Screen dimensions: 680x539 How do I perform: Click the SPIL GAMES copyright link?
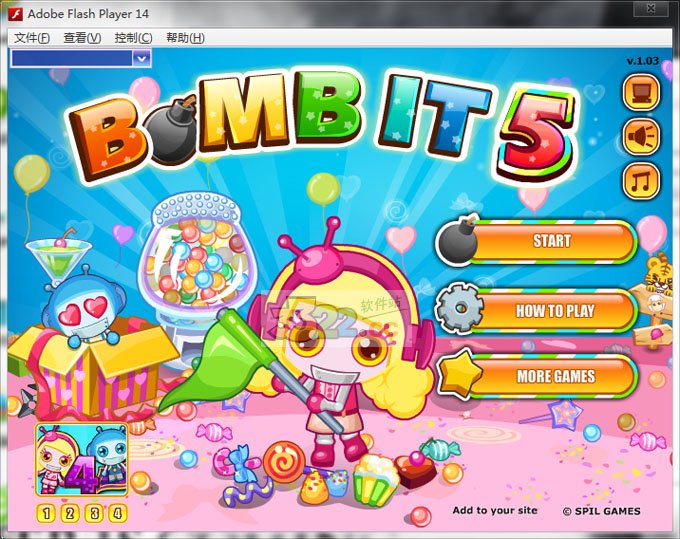point(602,511)
